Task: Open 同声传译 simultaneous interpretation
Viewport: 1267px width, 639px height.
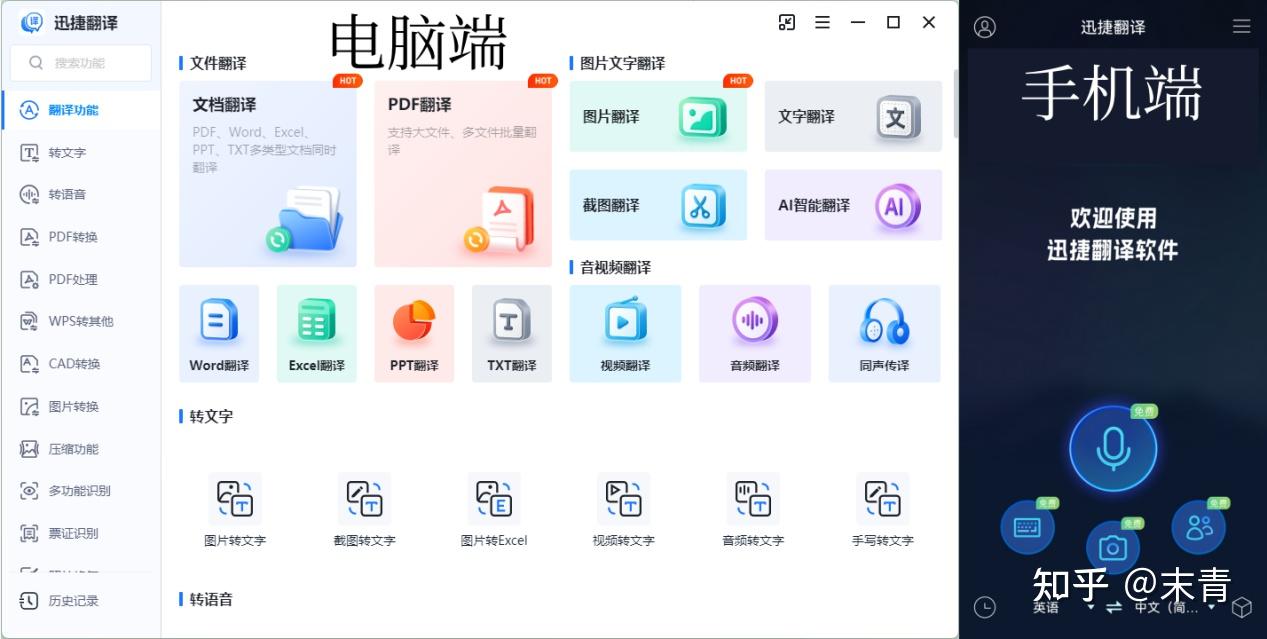Action: (884, 334)
